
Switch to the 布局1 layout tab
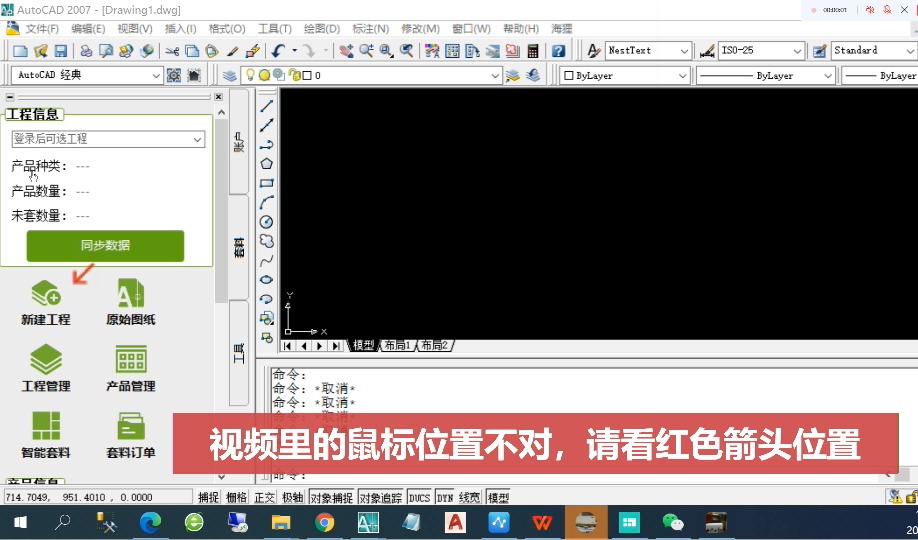click(x=398, y=346)
